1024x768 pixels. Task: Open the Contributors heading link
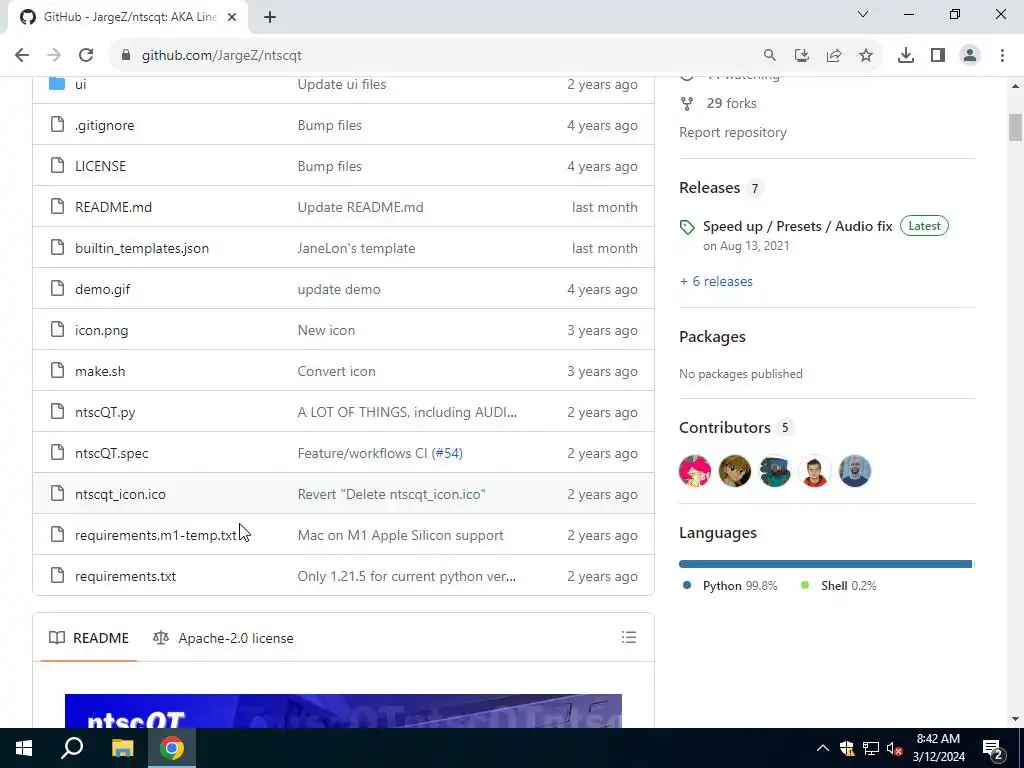pyautogui.click(x=725, y=428)
